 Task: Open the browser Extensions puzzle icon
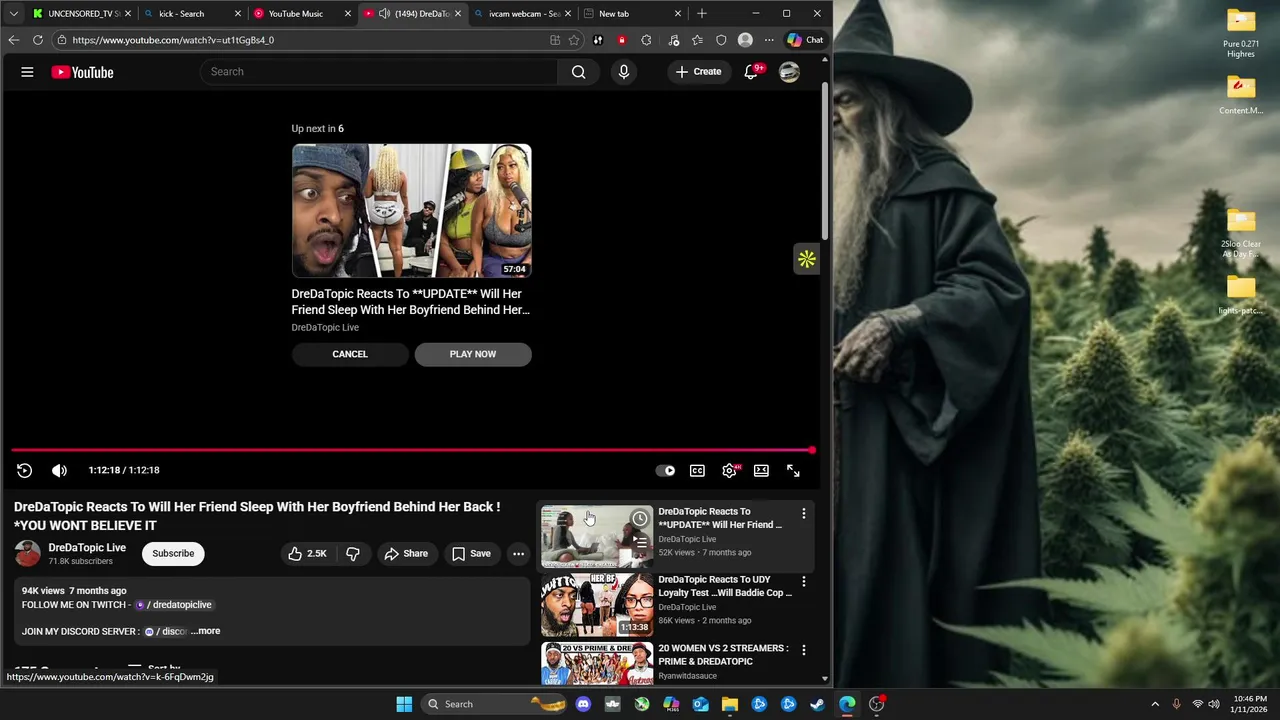tap(646, 40)
